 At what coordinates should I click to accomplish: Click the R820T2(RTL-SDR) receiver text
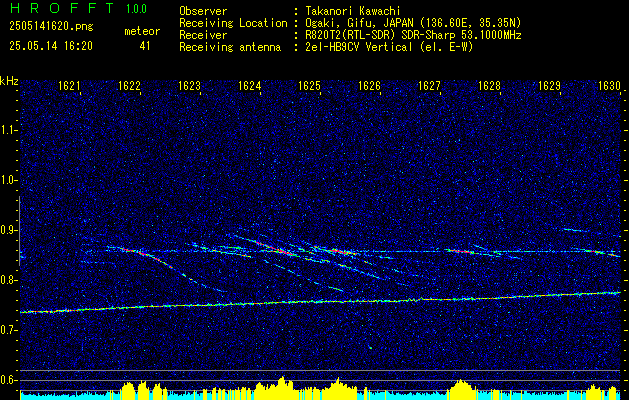point(413,35)
